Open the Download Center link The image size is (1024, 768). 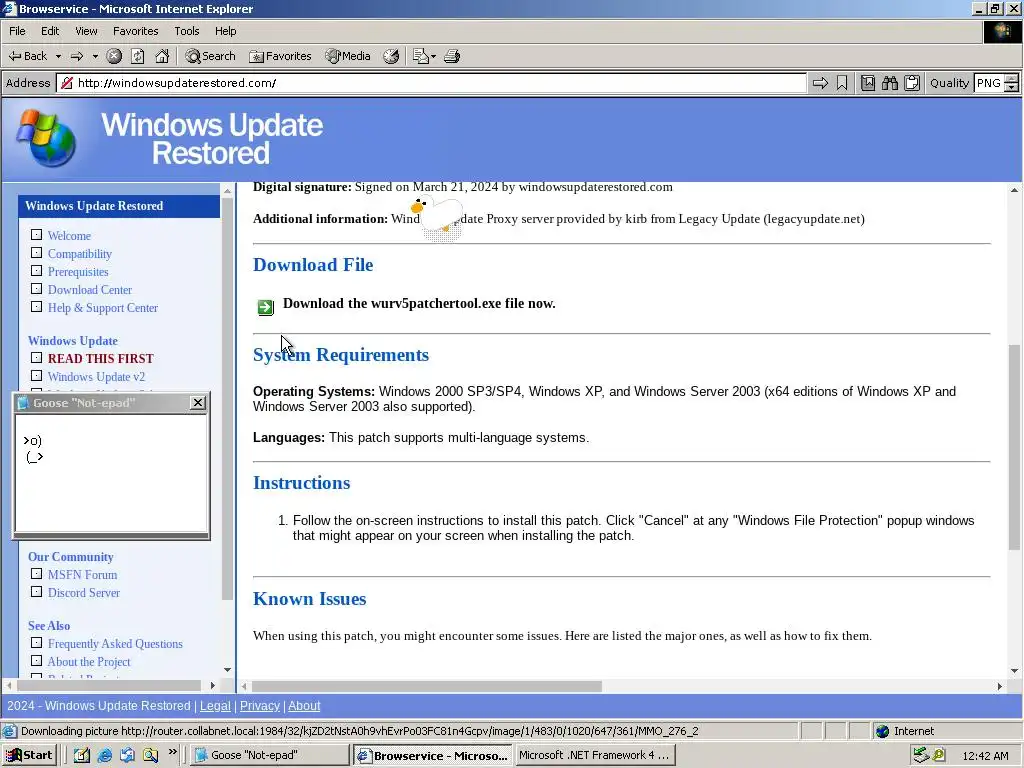[x=89, y=290]
